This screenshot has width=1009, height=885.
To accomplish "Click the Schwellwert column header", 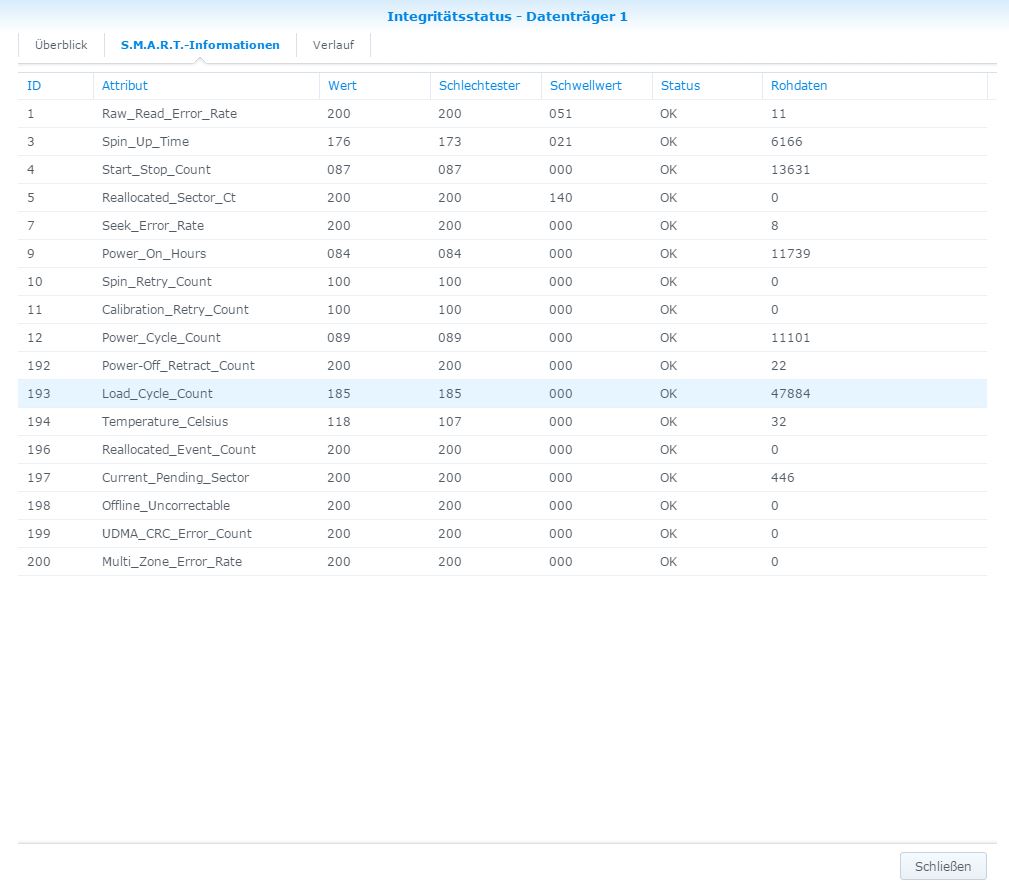I will coord(597,86).
